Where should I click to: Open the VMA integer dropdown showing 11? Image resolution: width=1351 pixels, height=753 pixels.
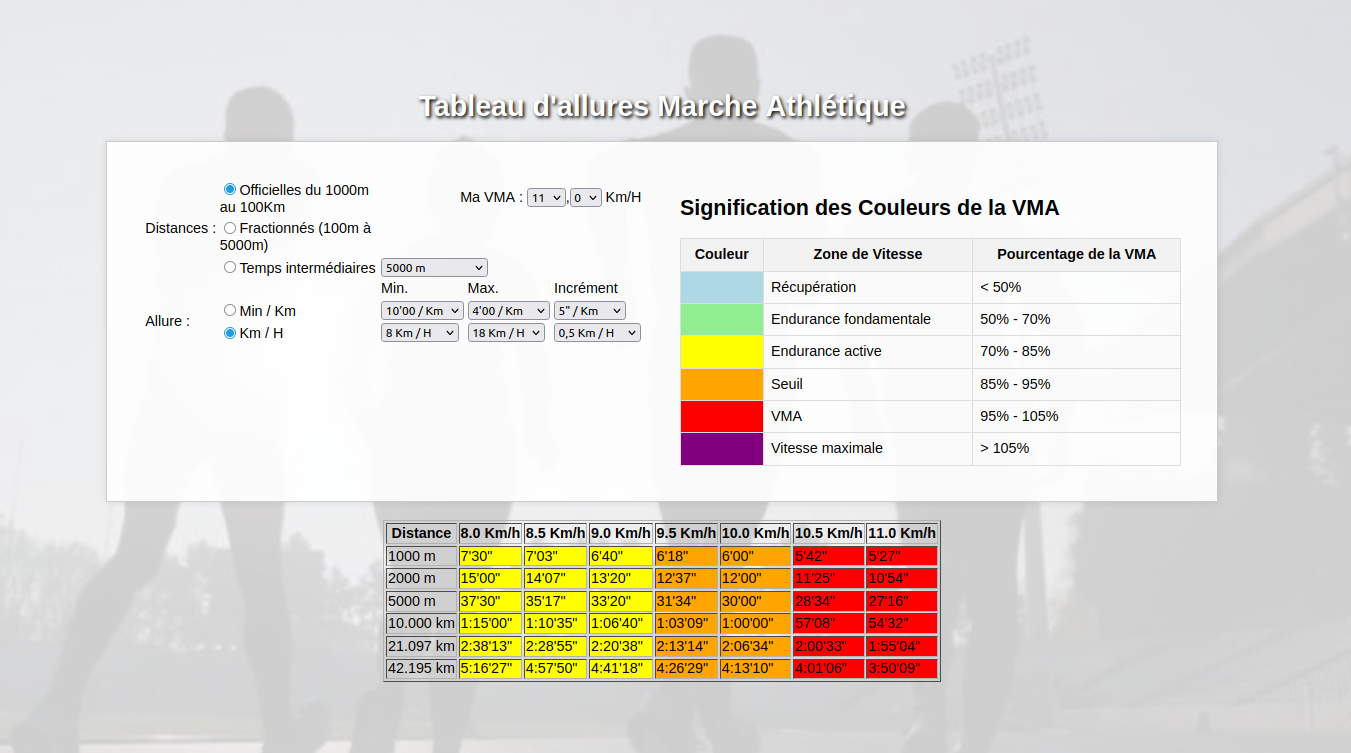(546, 198)
